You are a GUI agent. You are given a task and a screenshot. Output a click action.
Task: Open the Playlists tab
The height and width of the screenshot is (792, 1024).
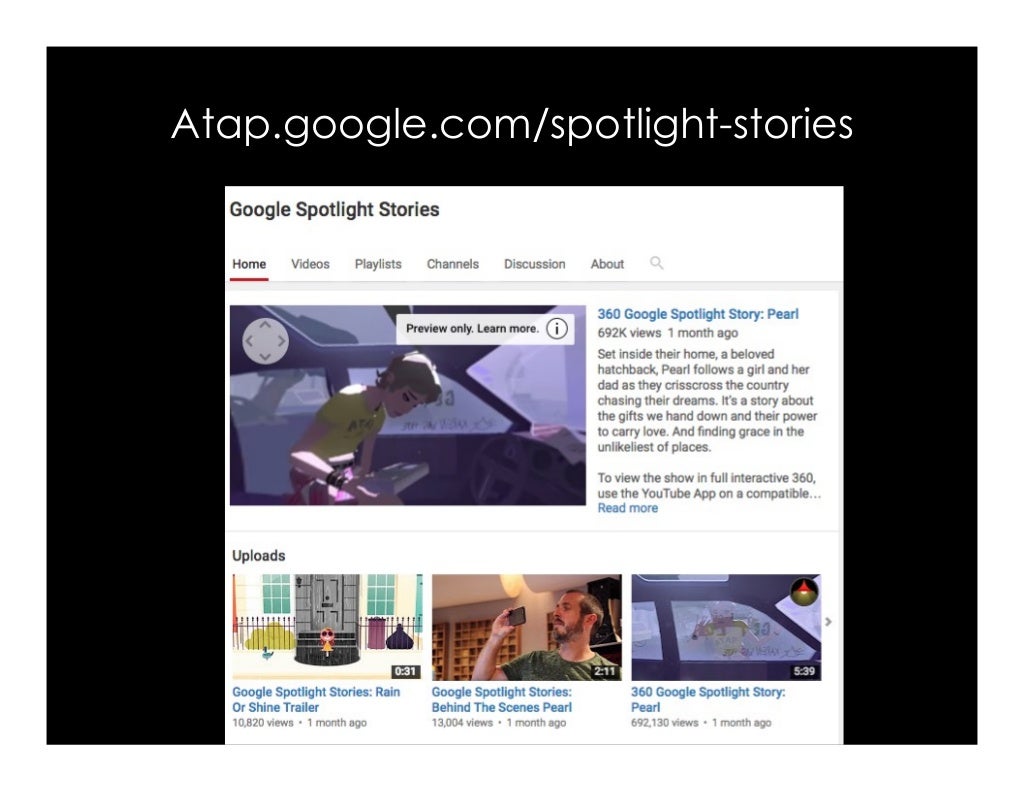click(378, 264)
